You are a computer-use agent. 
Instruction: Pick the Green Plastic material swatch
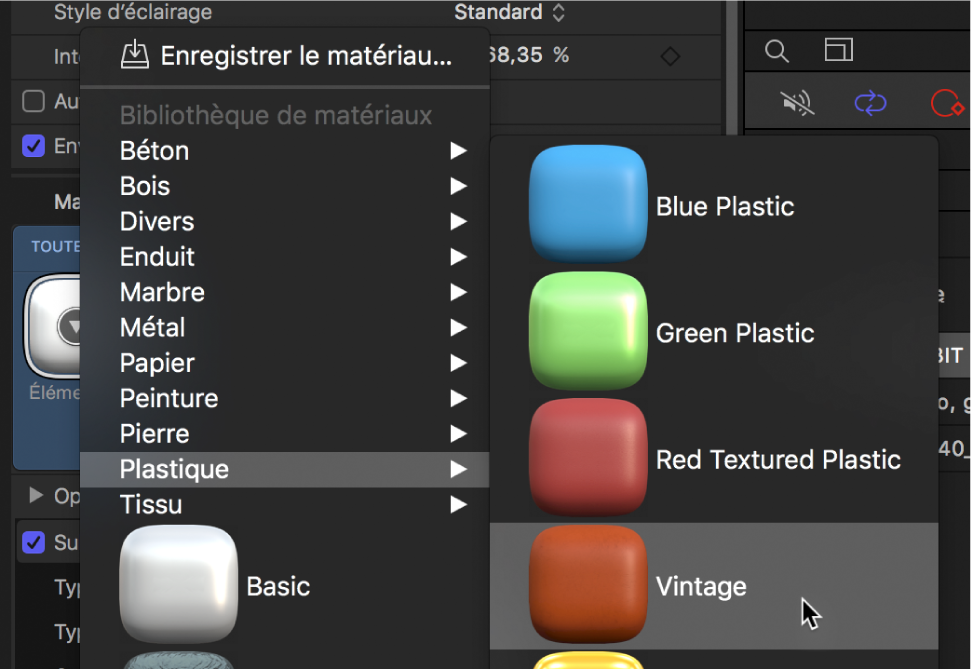coord(588,331)
